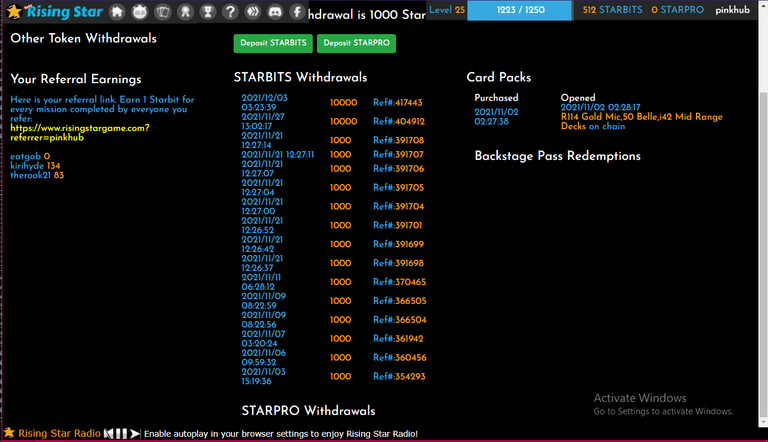Click Deposit STARPRO button
Viewport: 768px width, 442px height.
point(356,43)
